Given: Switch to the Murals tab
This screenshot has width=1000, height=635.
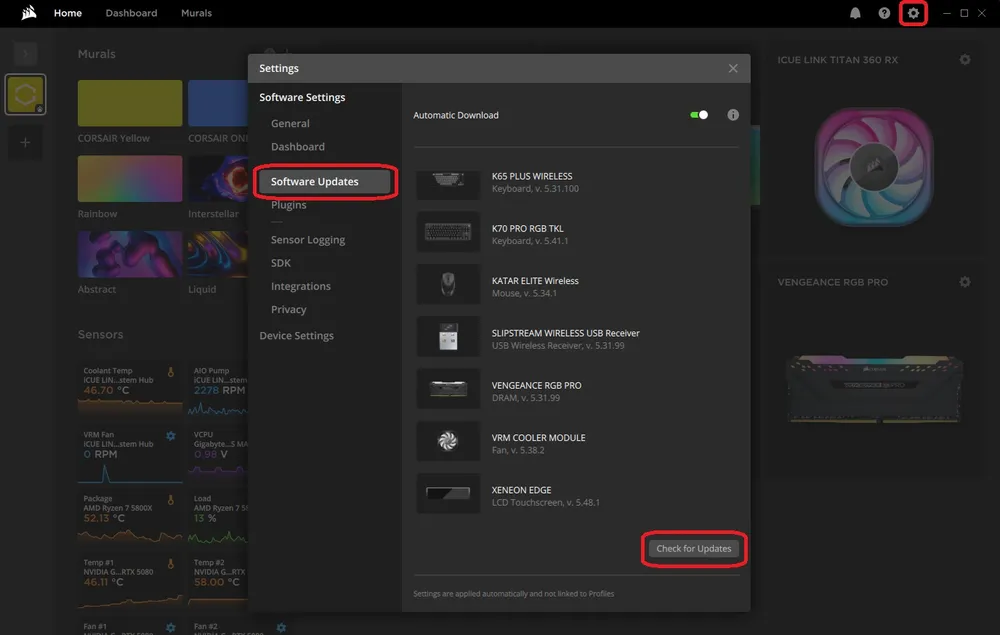Looking at the screenshot, I should point(196,13).
